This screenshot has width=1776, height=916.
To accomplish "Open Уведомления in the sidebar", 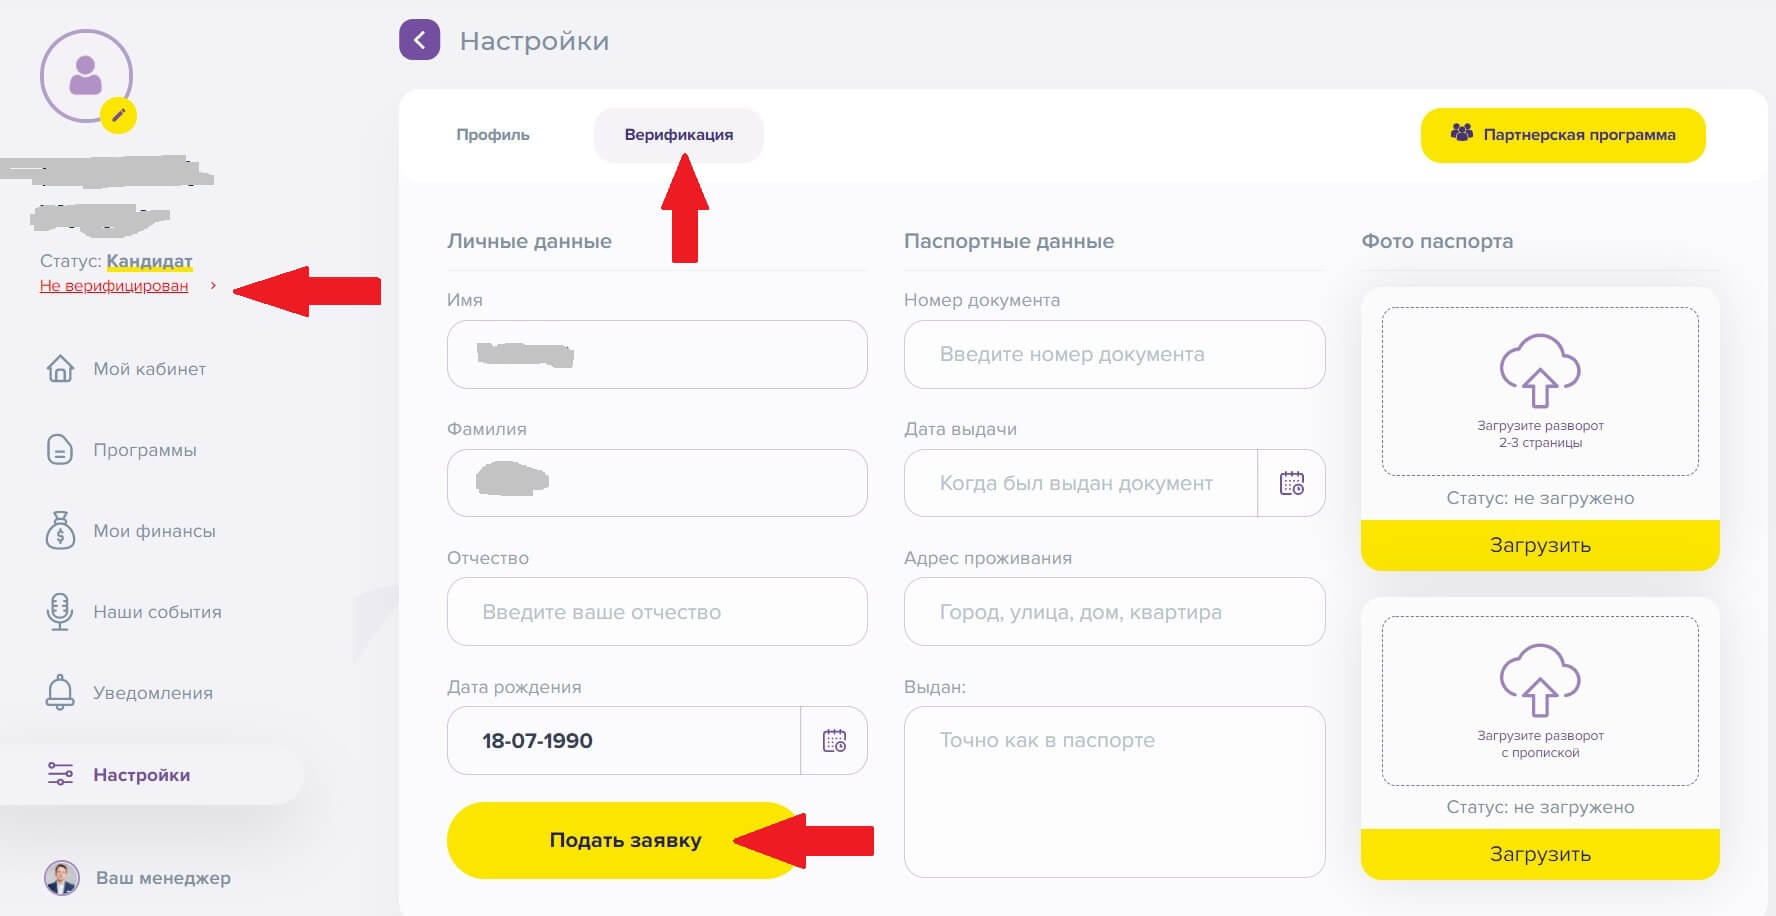I will tap(152, 693).
